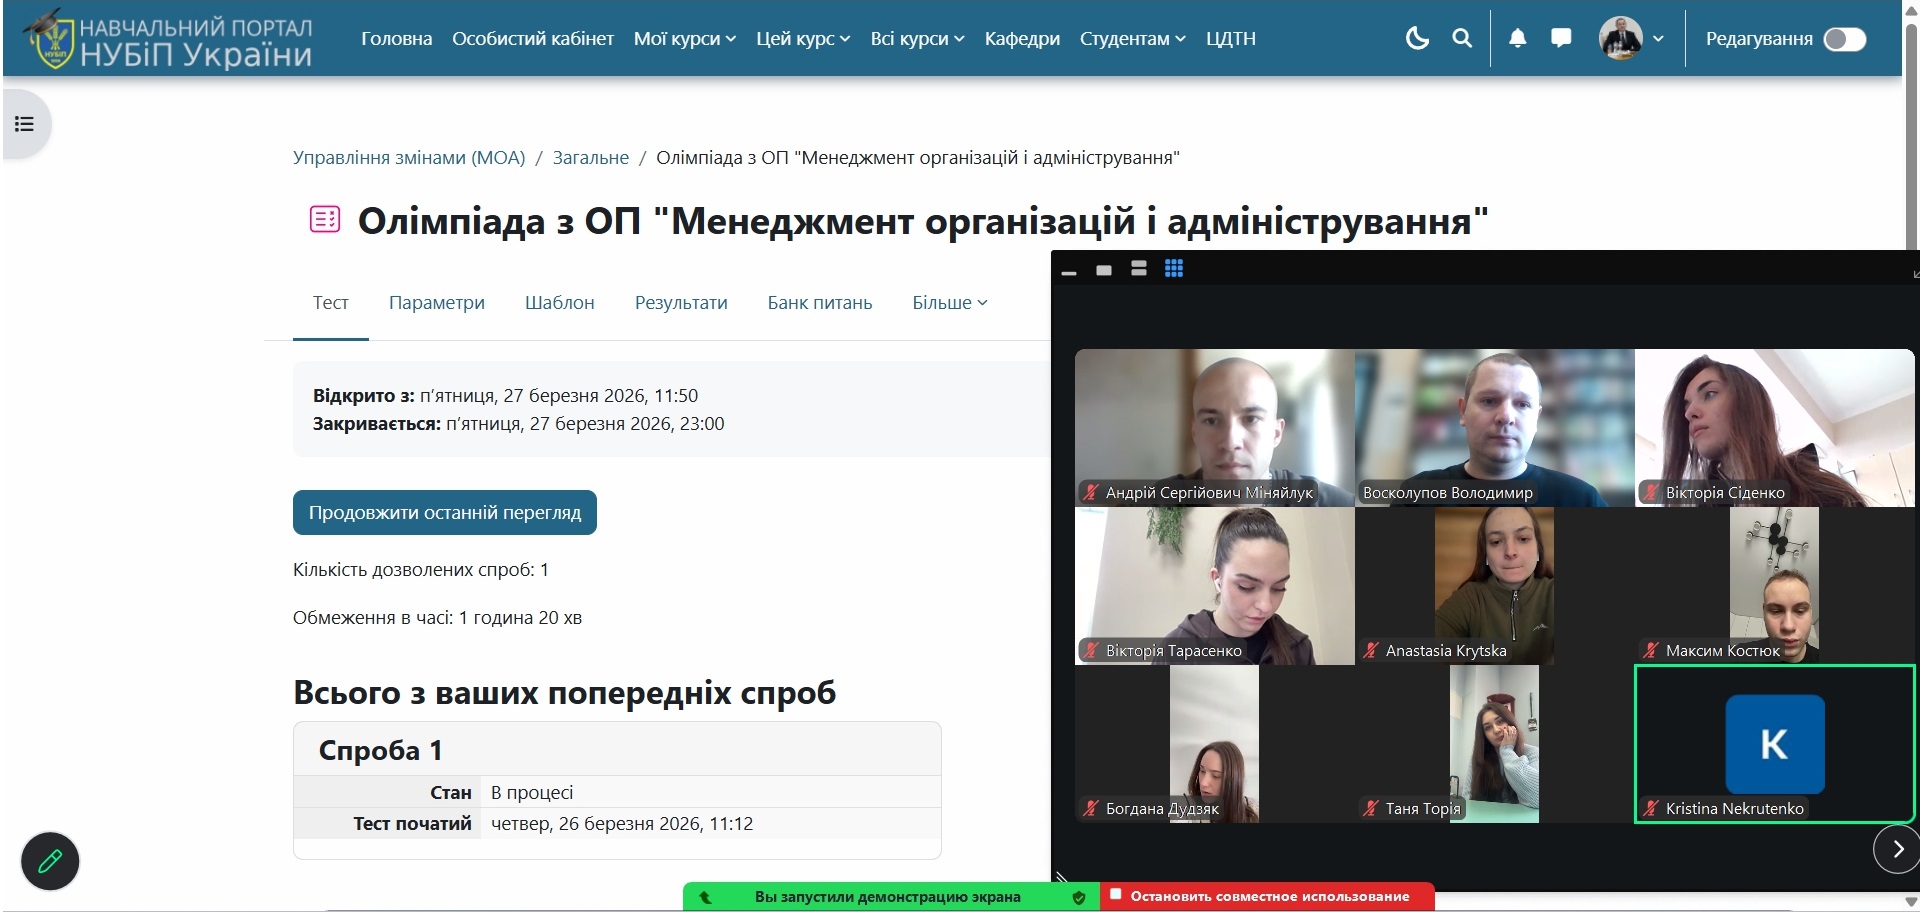Open Особистий кабінет in top navigation

533,39
